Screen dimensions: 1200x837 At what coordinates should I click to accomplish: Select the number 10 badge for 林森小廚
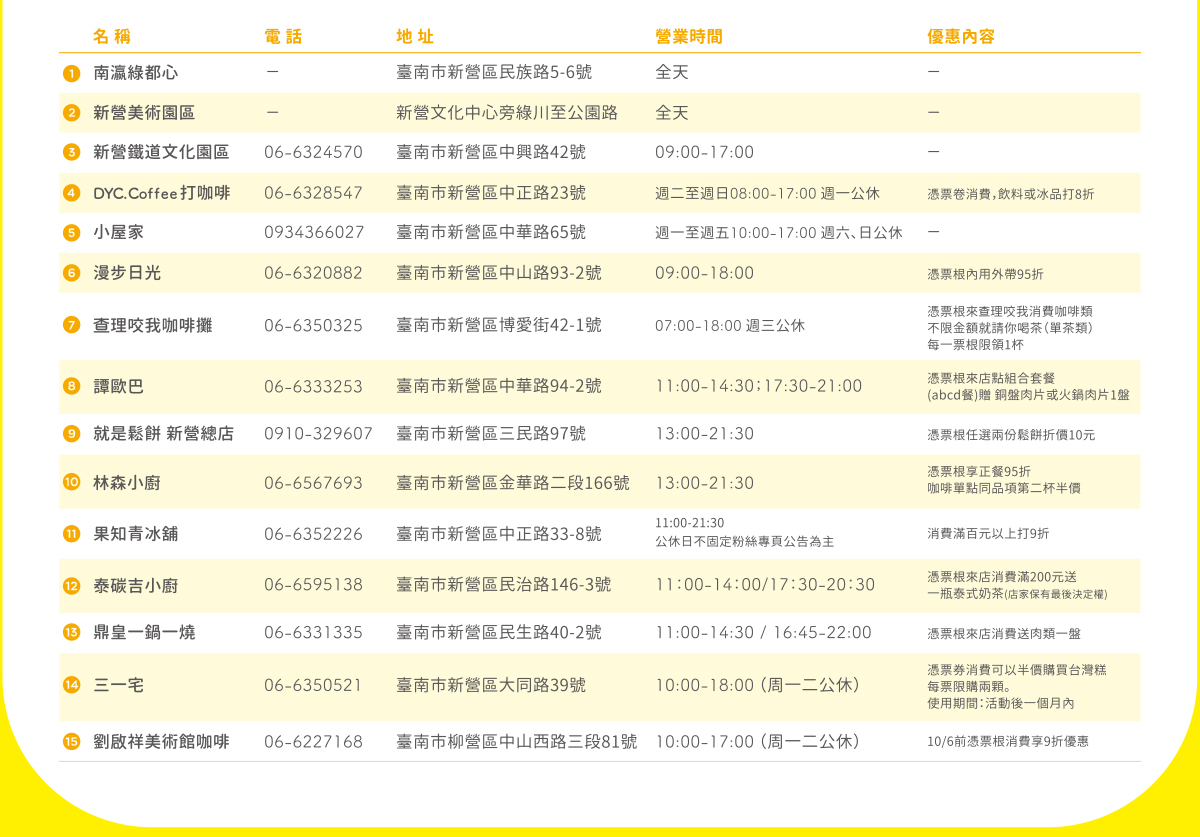(x=71, y=482)
